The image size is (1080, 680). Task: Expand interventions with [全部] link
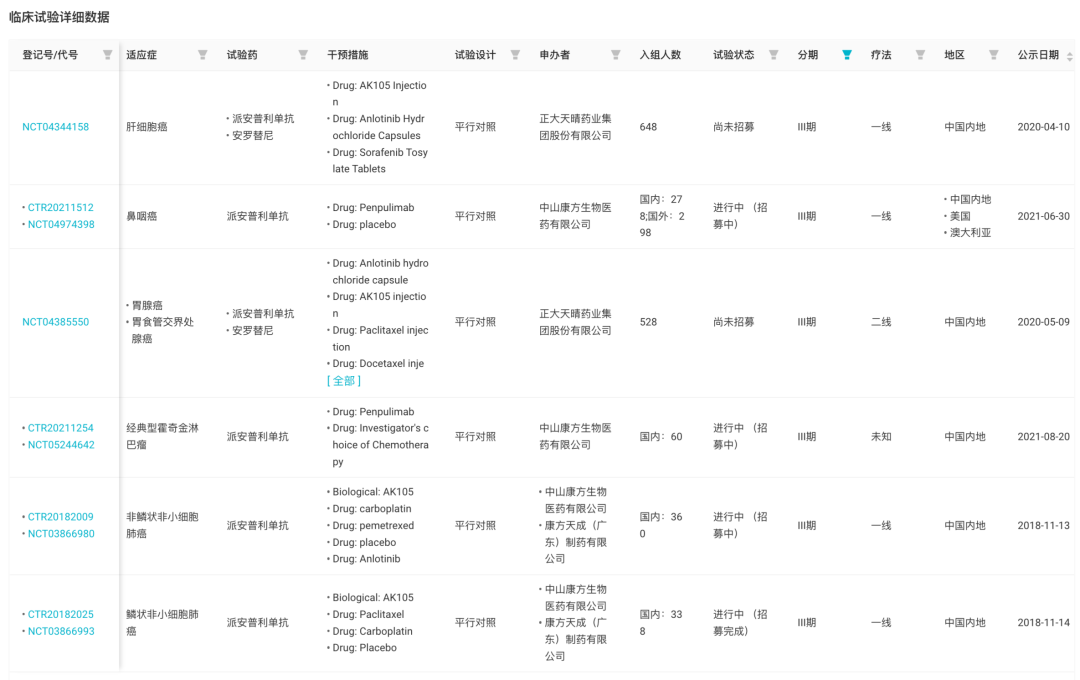[x=344, y=380]
